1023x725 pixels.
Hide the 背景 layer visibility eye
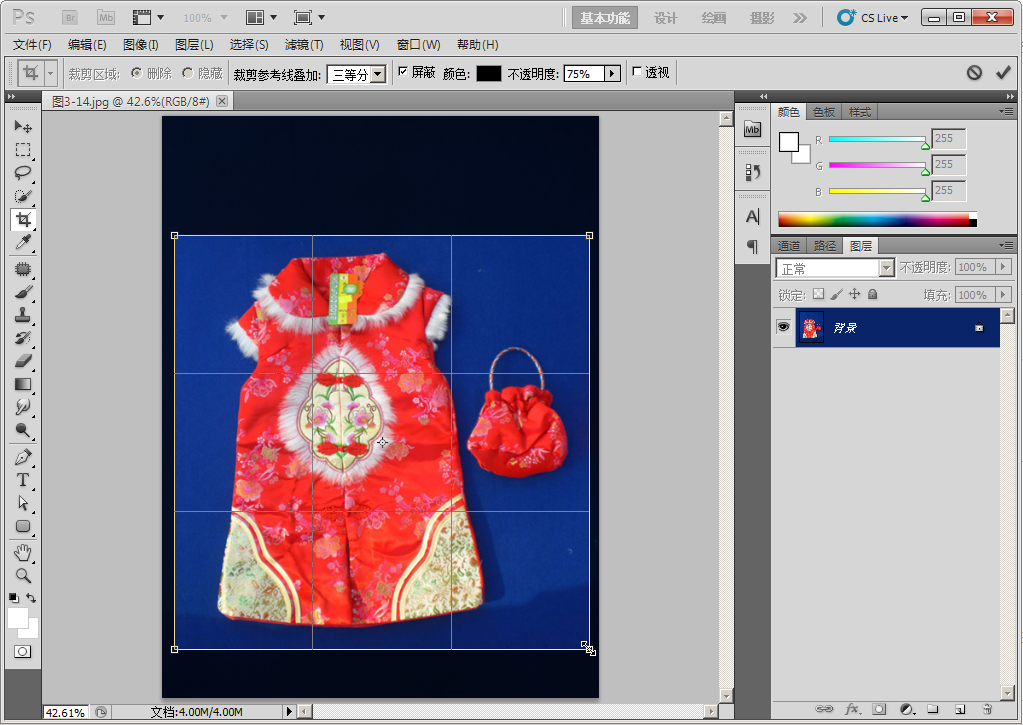[x=783, y=327]
